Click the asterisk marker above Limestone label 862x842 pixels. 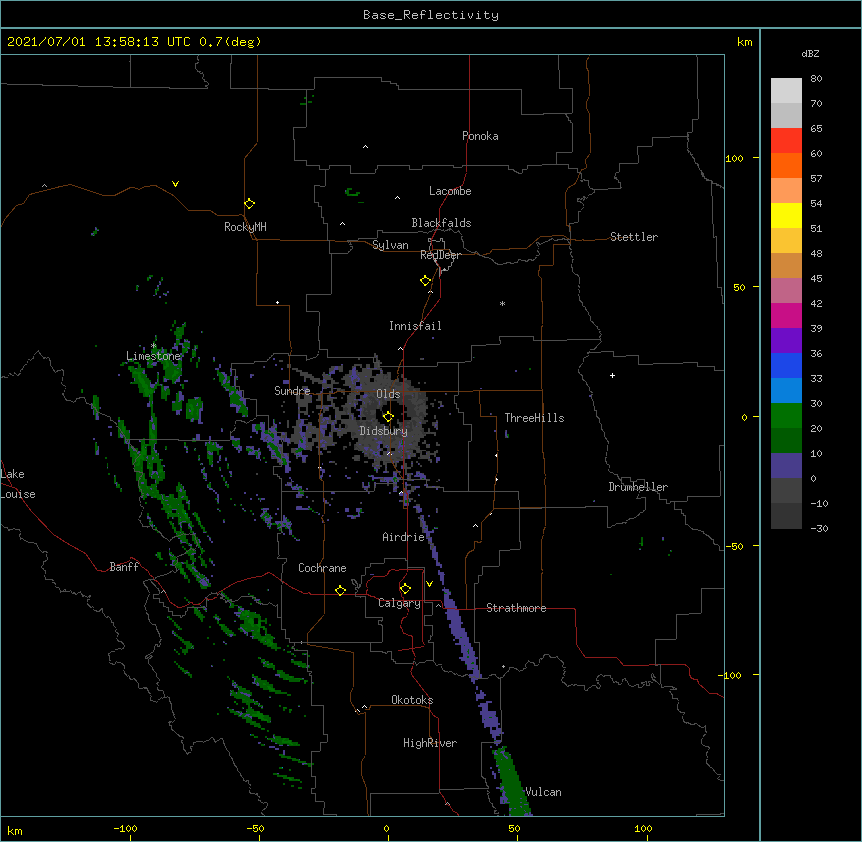coord(153,346)
